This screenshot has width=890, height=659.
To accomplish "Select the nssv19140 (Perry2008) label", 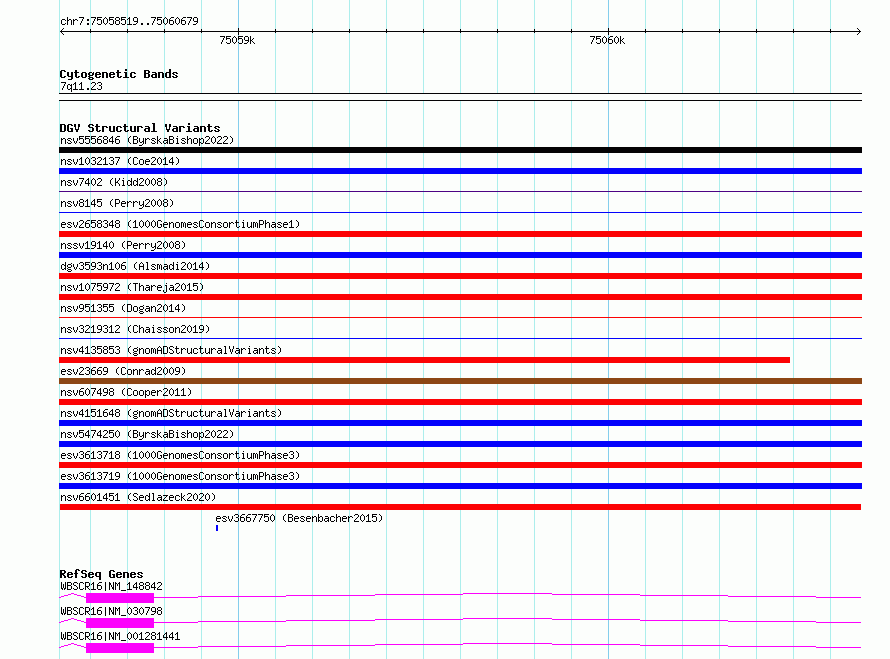I will click(x=123, y=245).
